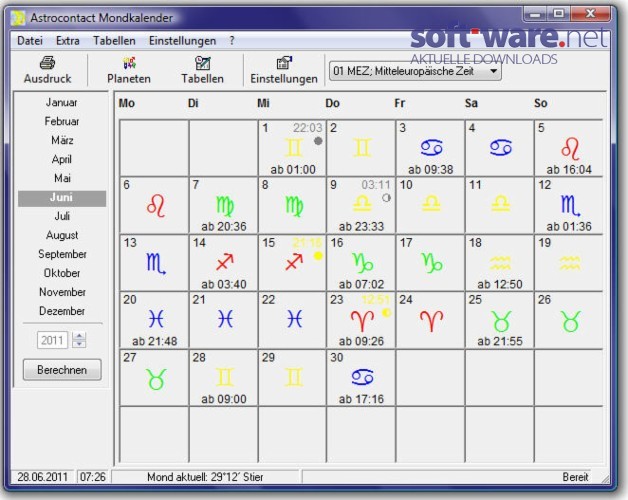Click the 'Bereit' status bar text
The image size is (628, 500).
[576, 477]
